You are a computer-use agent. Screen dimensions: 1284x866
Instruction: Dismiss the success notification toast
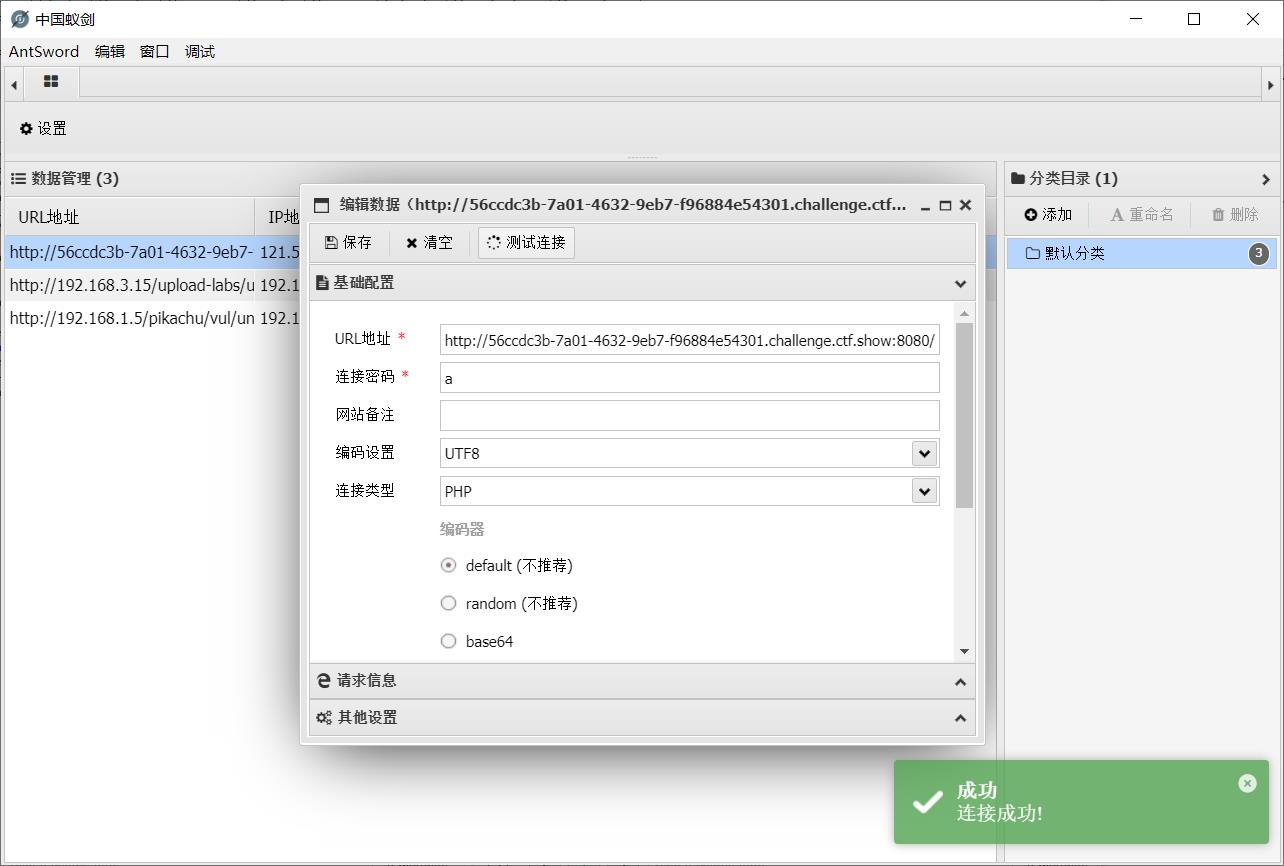click(1247, 783)
